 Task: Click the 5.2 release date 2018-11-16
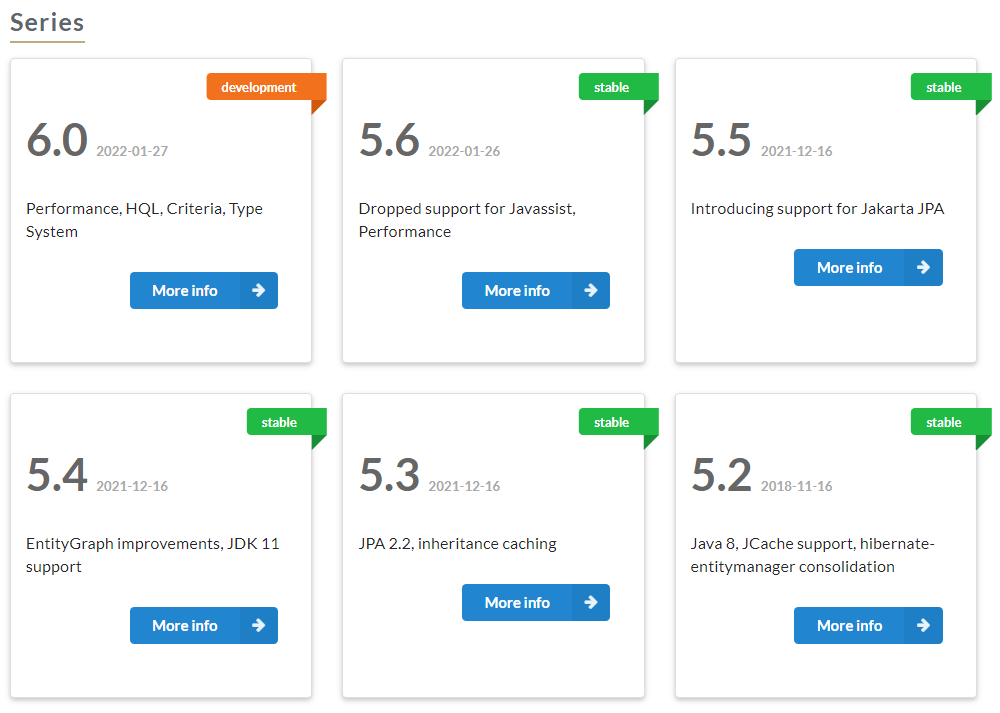pos(796,486)
